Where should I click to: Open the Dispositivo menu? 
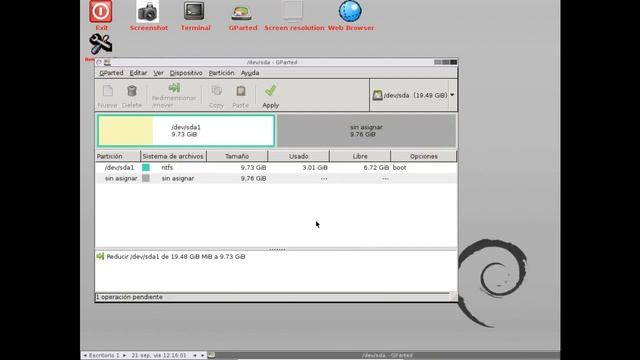(186, 73)
